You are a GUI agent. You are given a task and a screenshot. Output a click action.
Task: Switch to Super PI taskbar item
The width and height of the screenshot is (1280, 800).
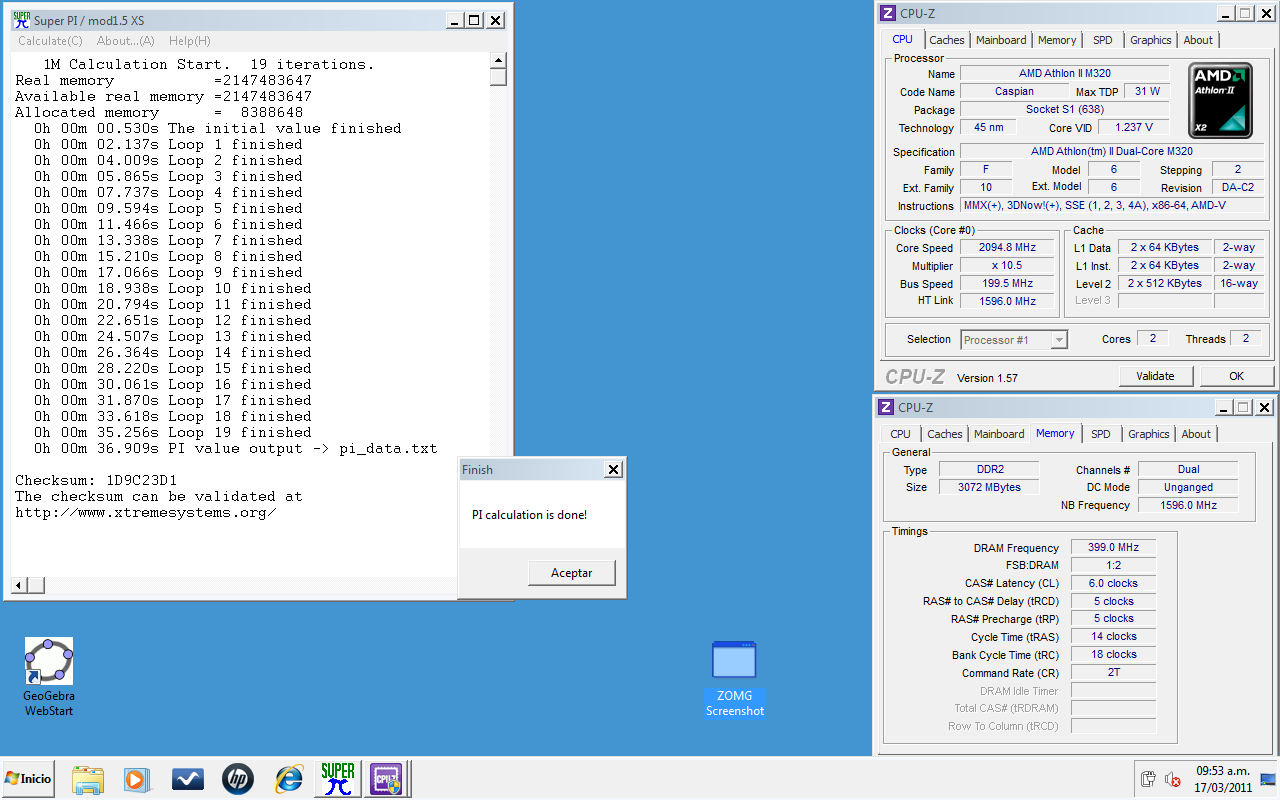coord(337,778)
